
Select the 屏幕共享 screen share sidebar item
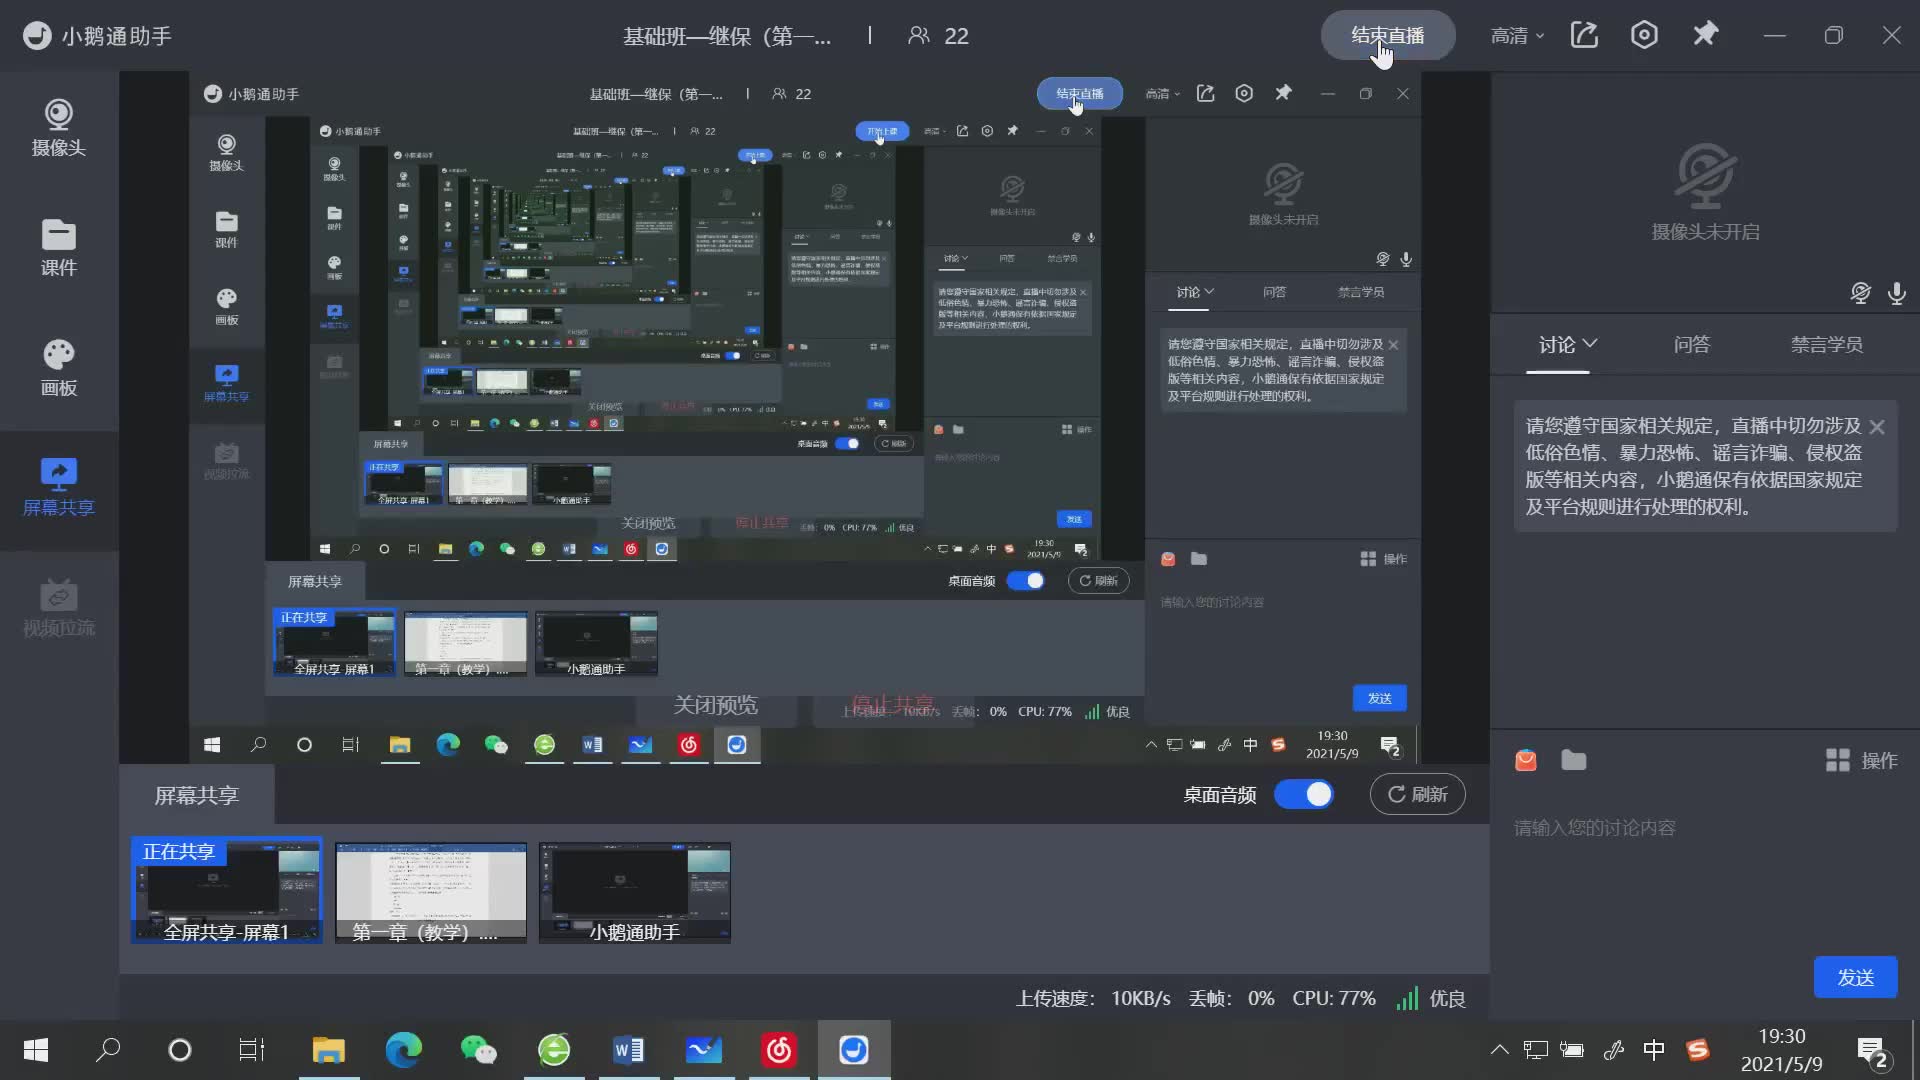[x=58, y=488]
